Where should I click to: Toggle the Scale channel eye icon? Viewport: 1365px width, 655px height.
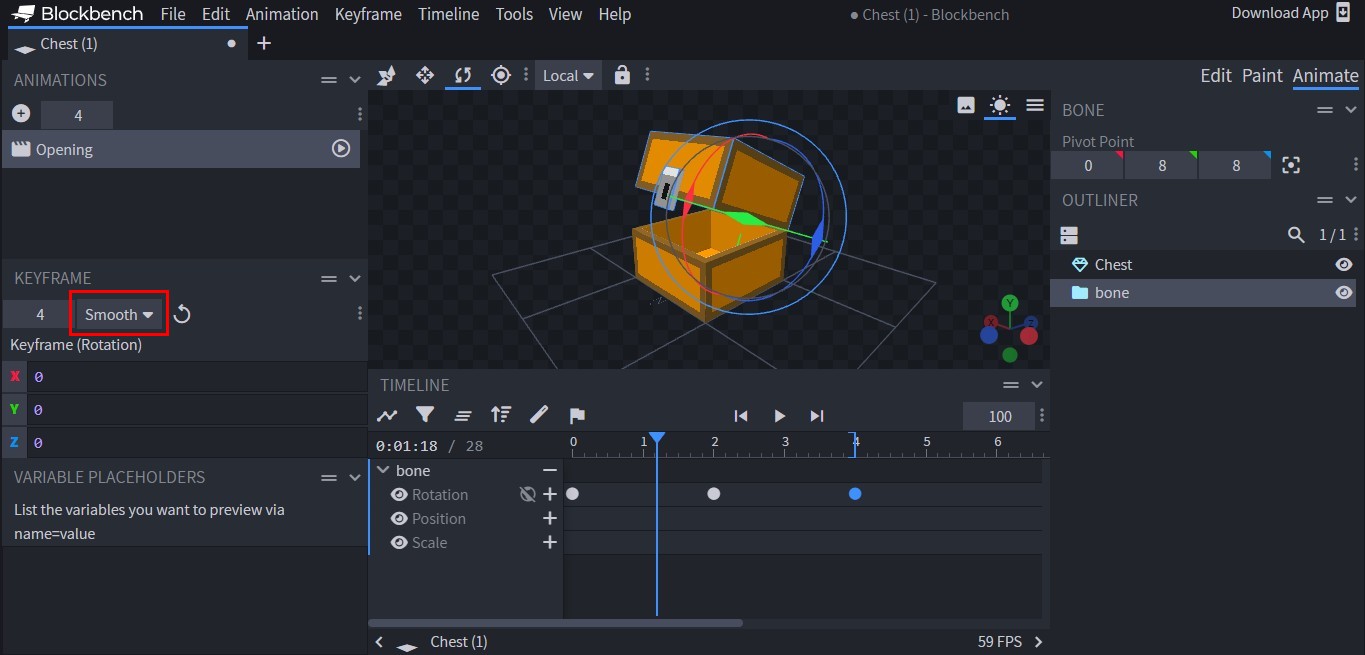point(399,543)
